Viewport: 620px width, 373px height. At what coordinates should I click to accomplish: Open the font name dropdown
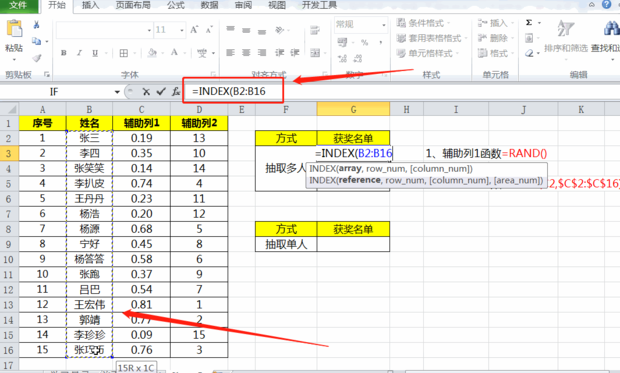coord(149,30)
